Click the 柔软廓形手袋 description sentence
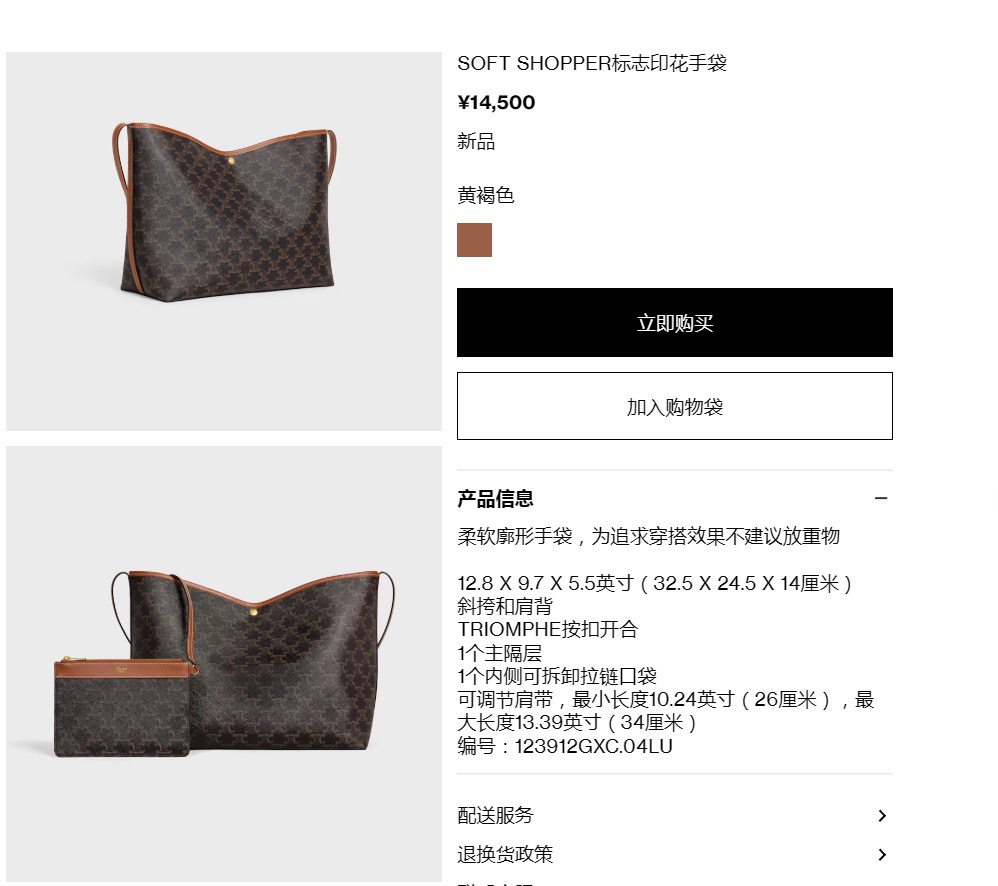This screenshot has width=998, height=886. pos(649,536)
